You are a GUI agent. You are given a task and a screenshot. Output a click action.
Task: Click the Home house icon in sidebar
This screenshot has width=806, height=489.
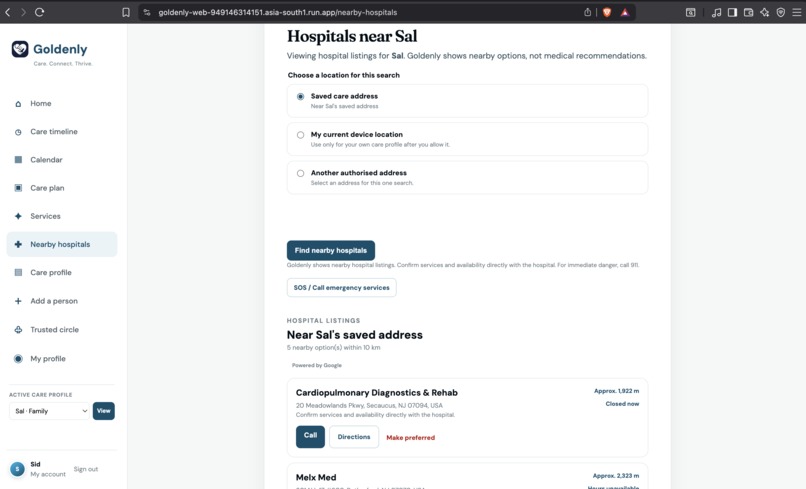coord(18,104)
